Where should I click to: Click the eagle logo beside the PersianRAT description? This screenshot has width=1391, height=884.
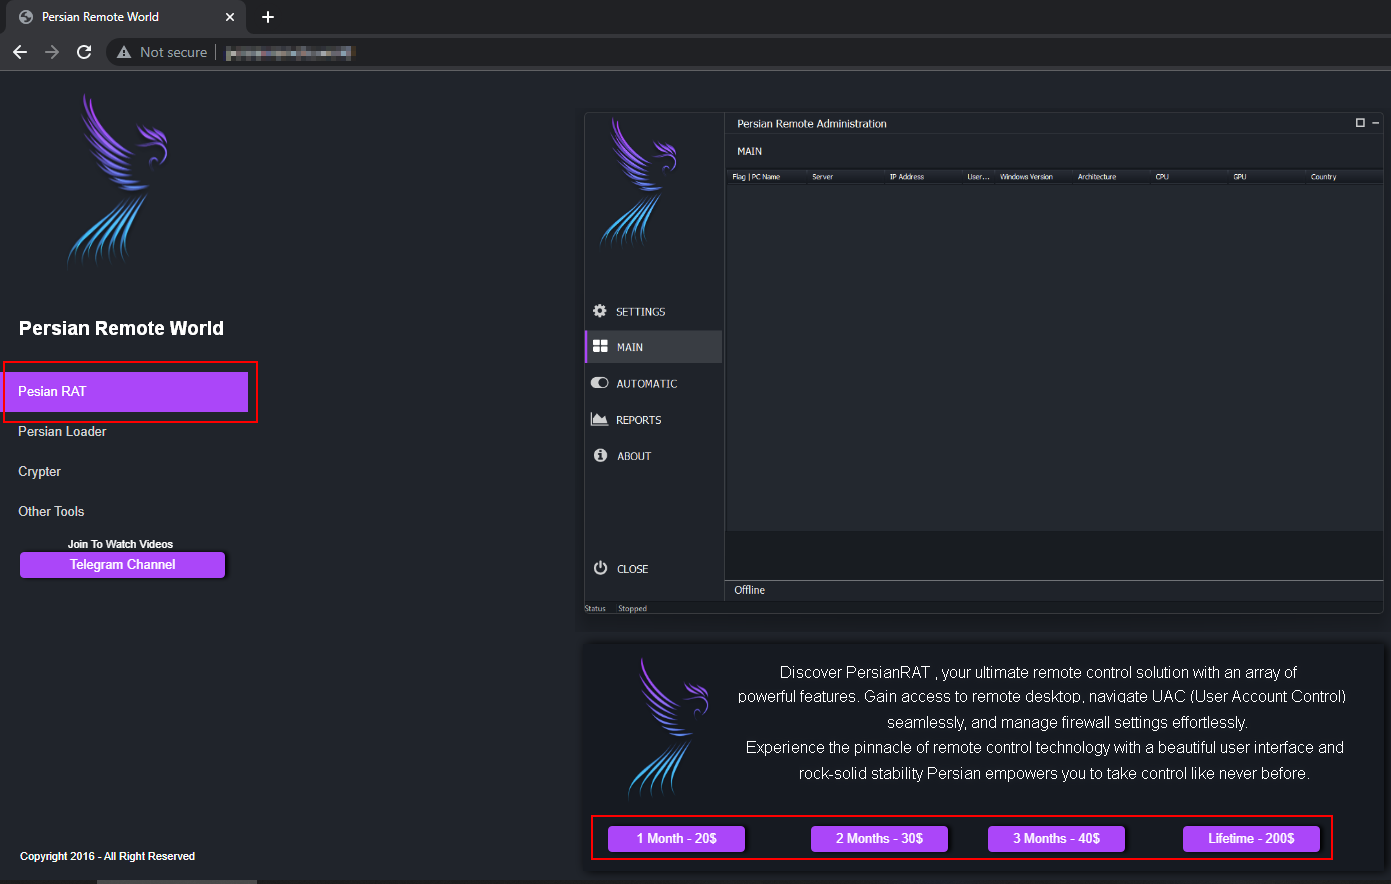(x=666, y=727)
